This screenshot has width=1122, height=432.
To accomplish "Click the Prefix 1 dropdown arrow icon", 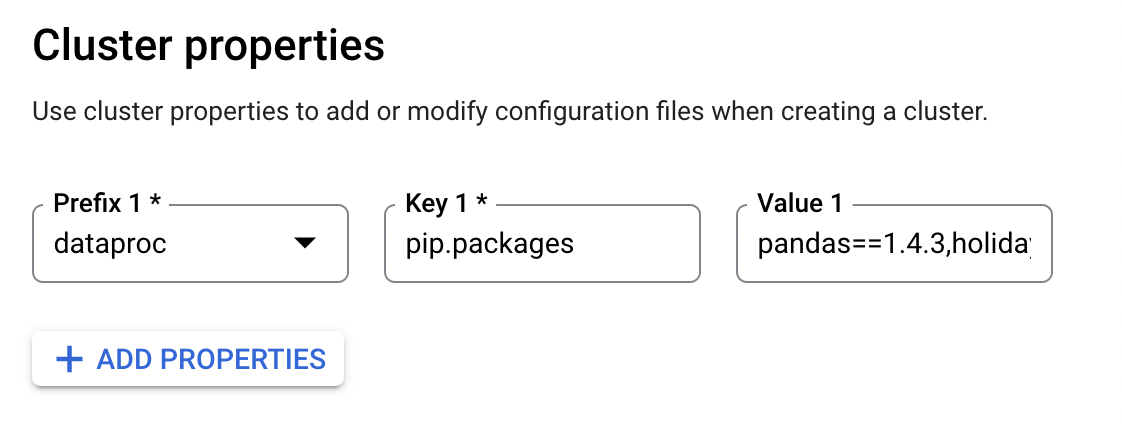I will coord(304,243).
